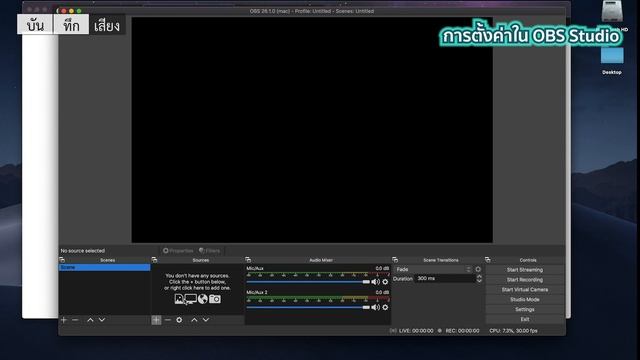Click the 'No source selected' label
This screenshot has height=360, width=640.
(x=83, y=251)
